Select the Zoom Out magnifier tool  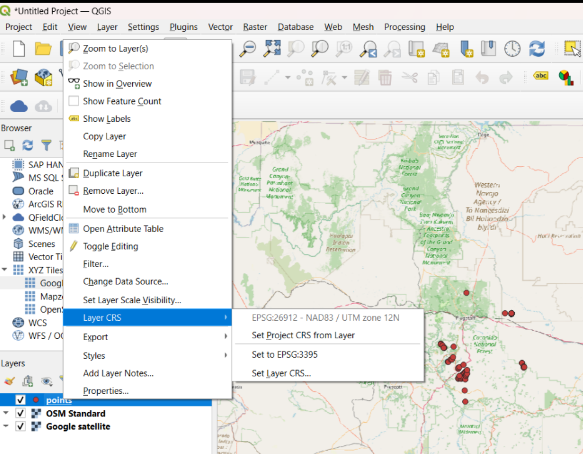coord(248,49)
